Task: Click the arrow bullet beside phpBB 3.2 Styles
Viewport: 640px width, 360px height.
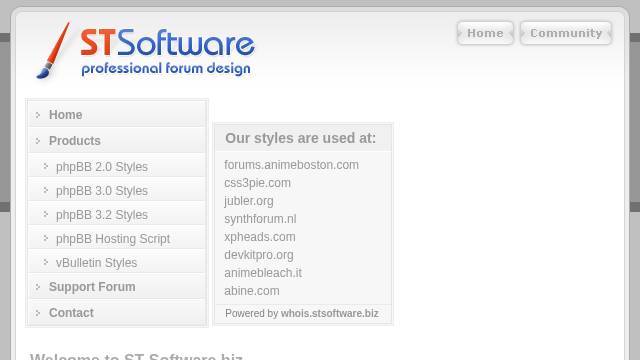Action: 46,214
